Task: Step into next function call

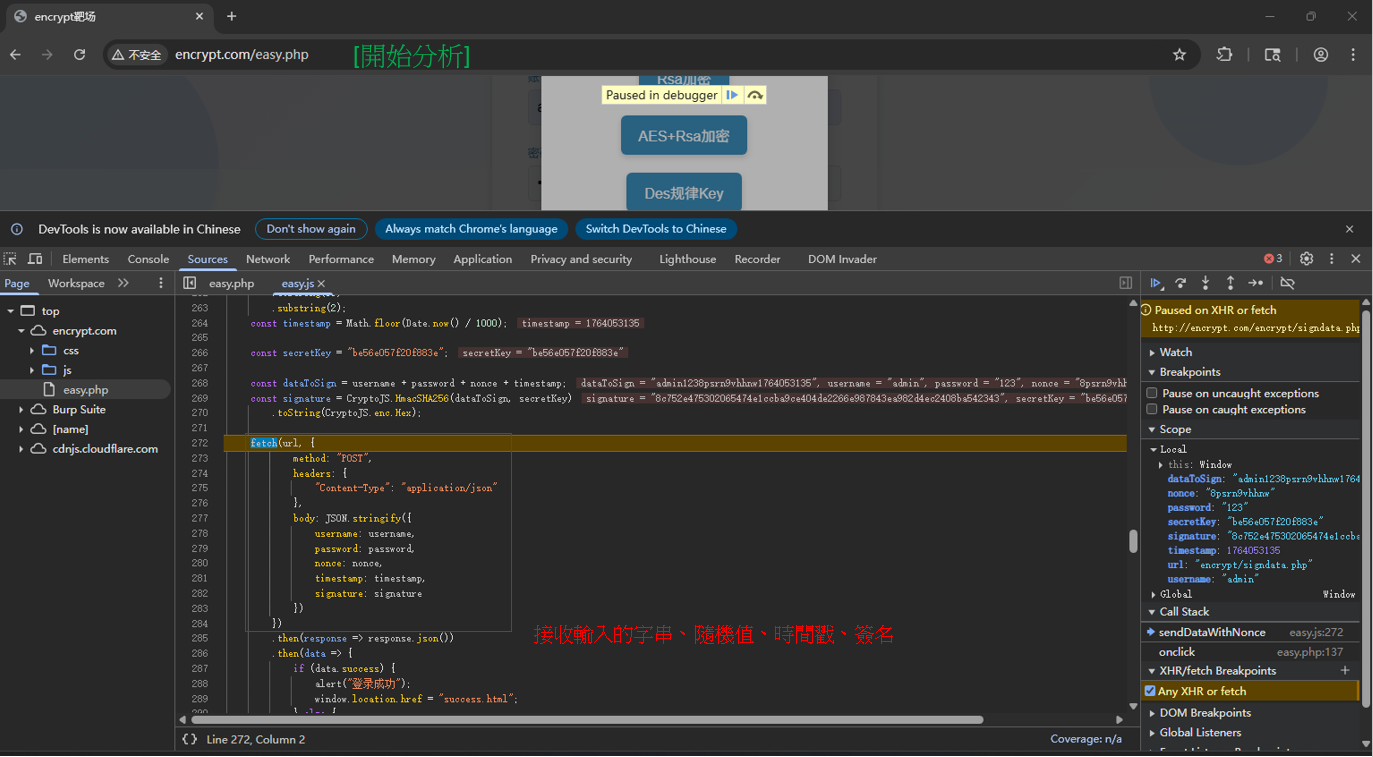Action: tap(1206, 283)
